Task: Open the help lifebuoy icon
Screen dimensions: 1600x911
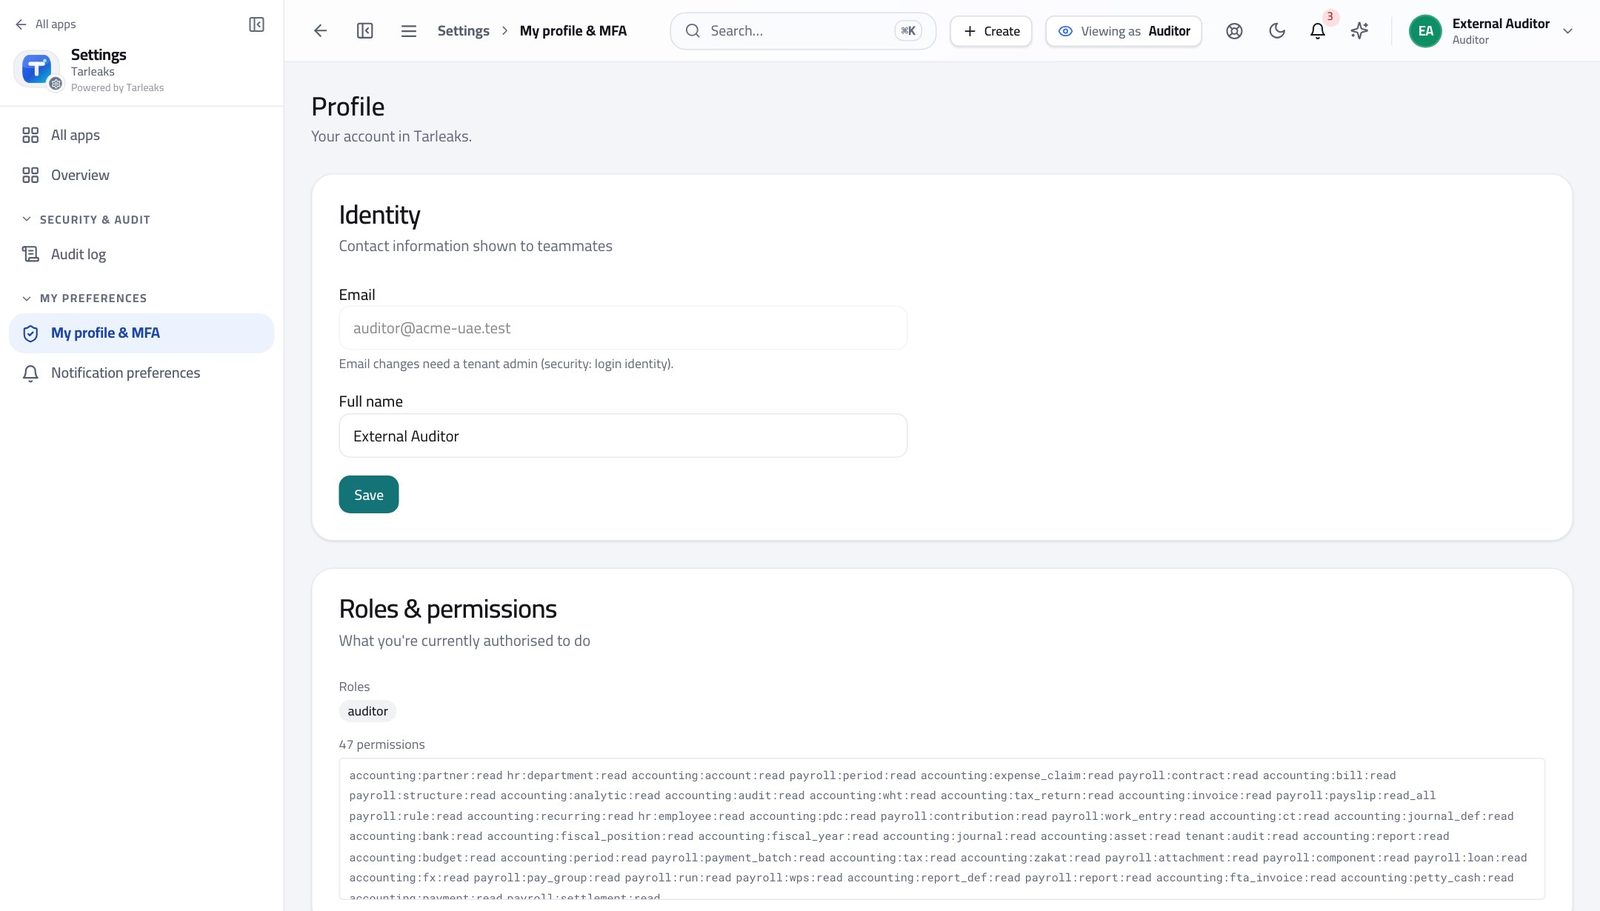Action: [x=1234, y=31]
